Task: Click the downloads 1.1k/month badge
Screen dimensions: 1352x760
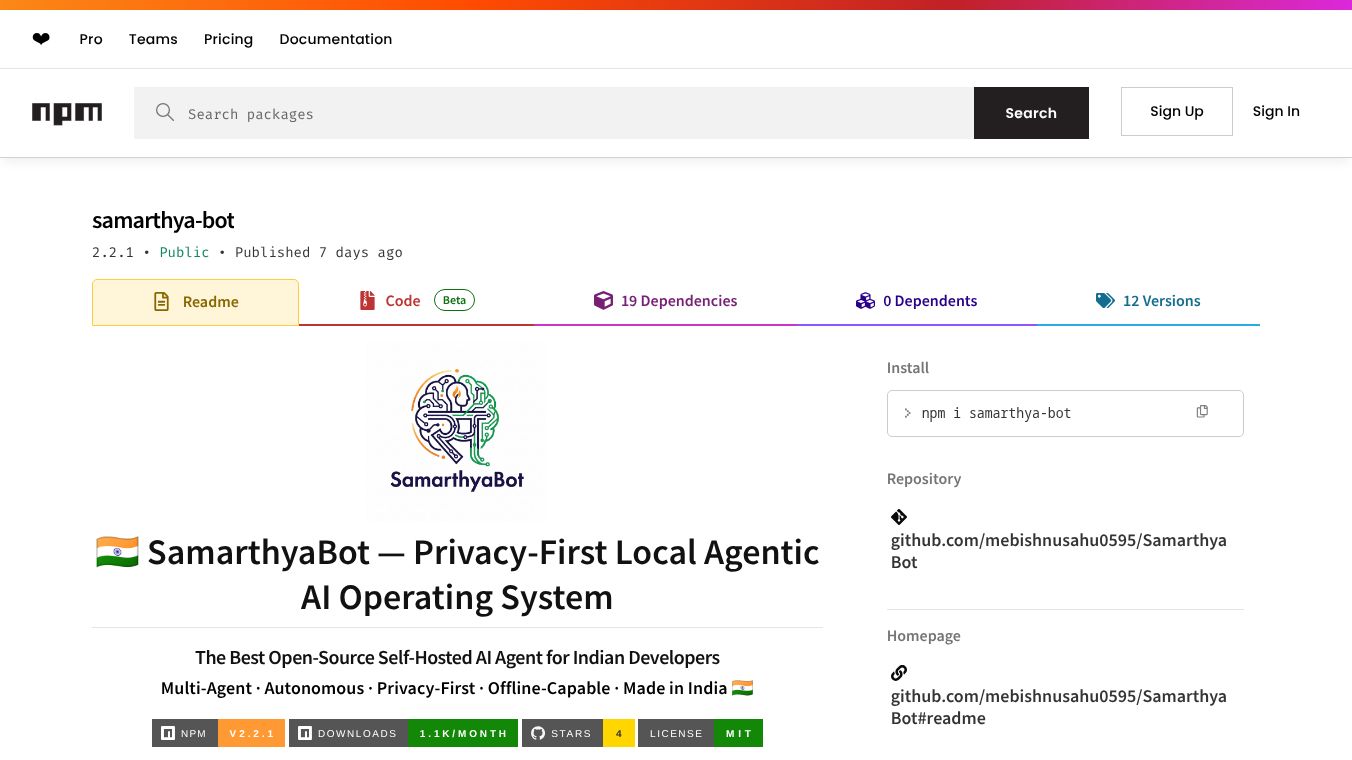Action: (403, 733)
